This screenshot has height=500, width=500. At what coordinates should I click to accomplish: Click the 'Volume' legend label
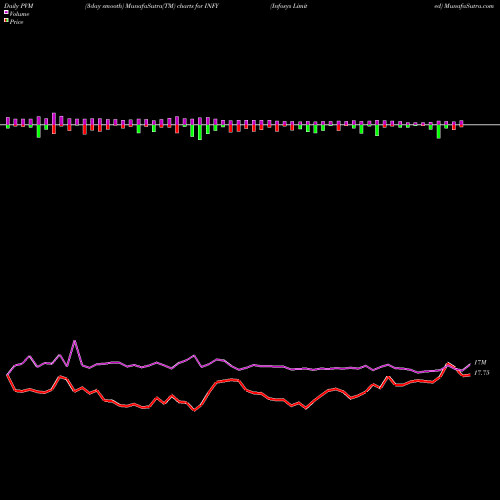click(x=19, y=14)
